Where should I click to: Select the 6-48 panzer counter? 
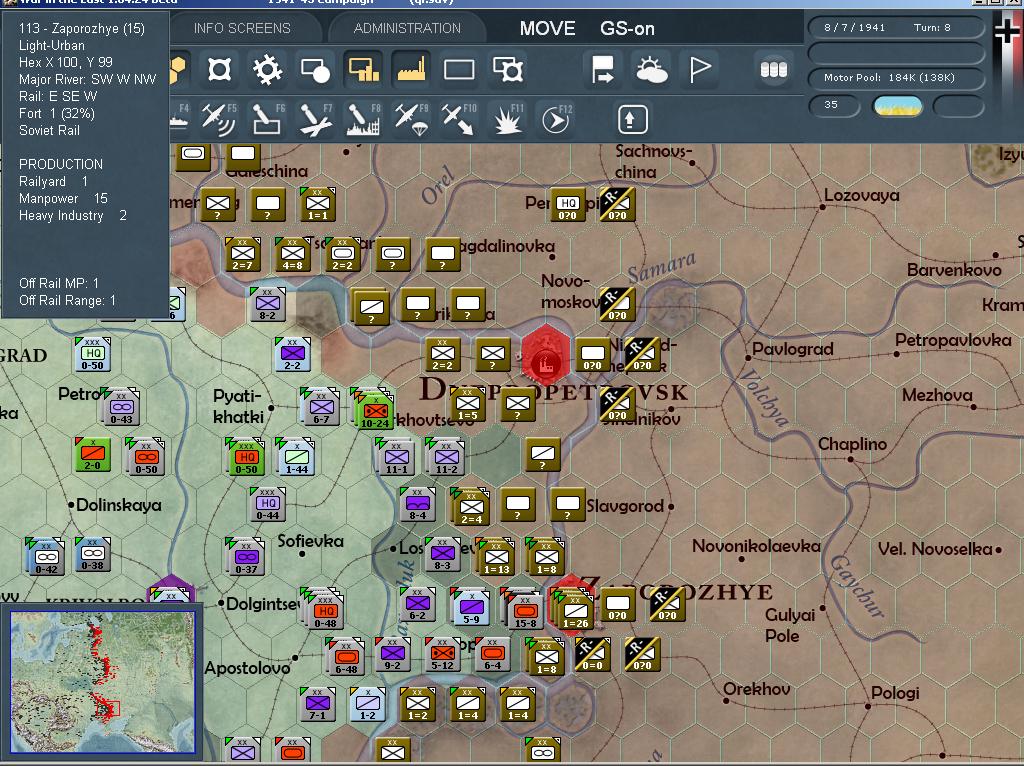coord(345,656)
